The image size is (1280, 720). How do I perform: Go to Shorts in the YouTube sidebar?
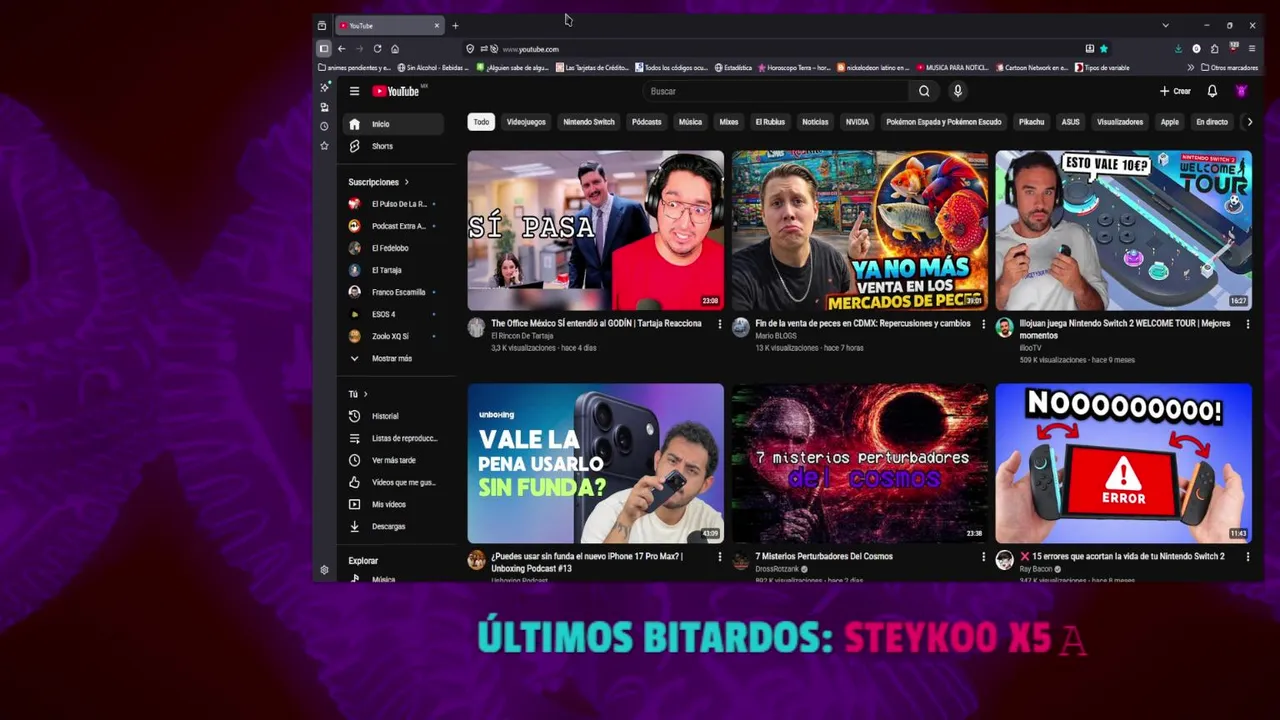click(395, 146)
